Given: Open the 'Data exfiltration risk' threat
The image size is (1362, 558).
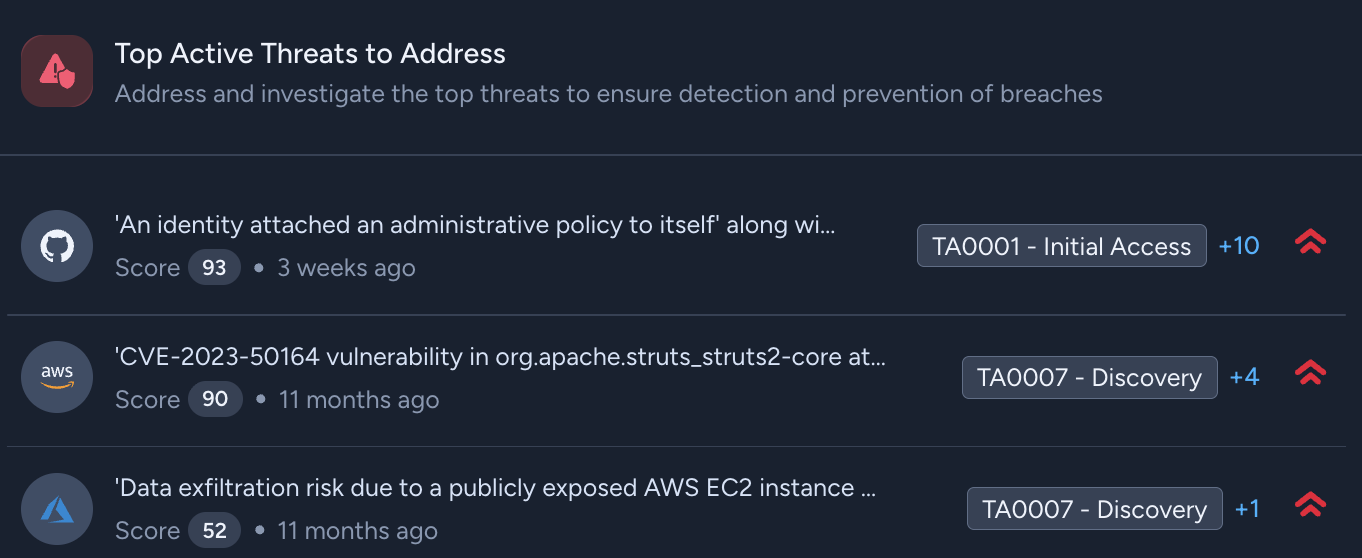Looking at the screenshot, I should point(495,488).
